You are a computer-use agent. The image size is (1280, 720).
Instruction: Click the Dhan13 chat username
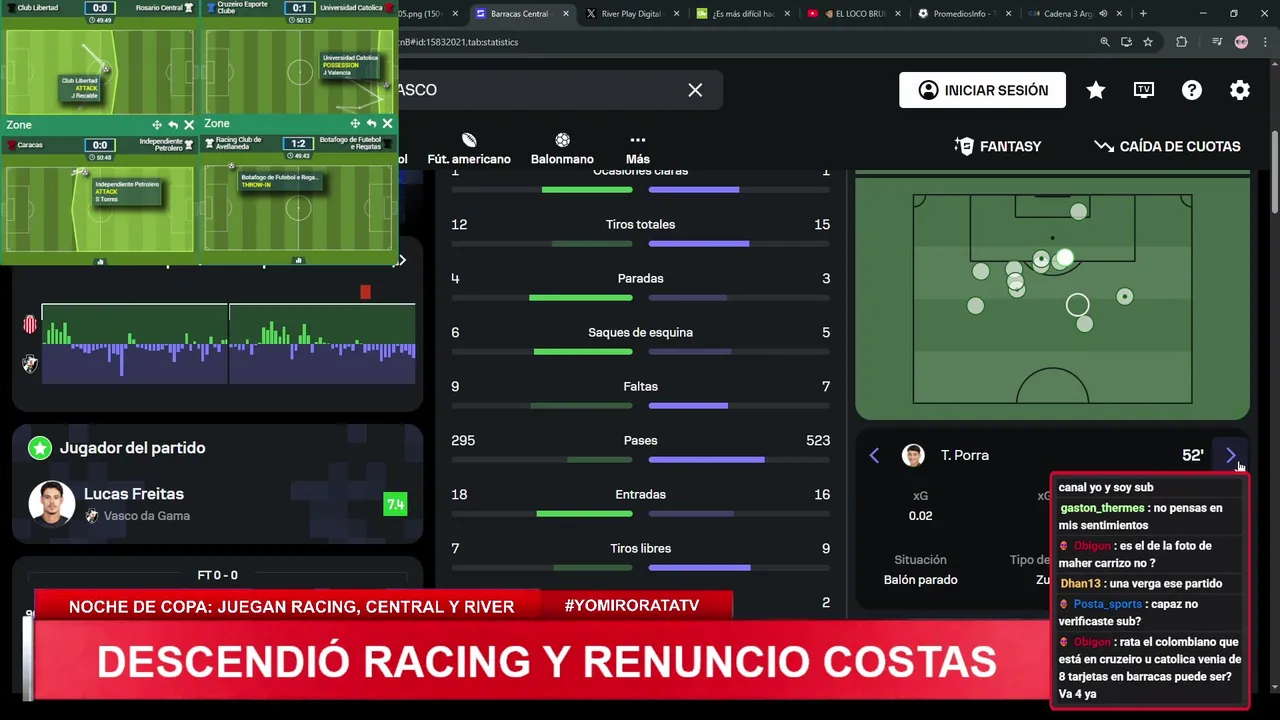coord(1080,584)
